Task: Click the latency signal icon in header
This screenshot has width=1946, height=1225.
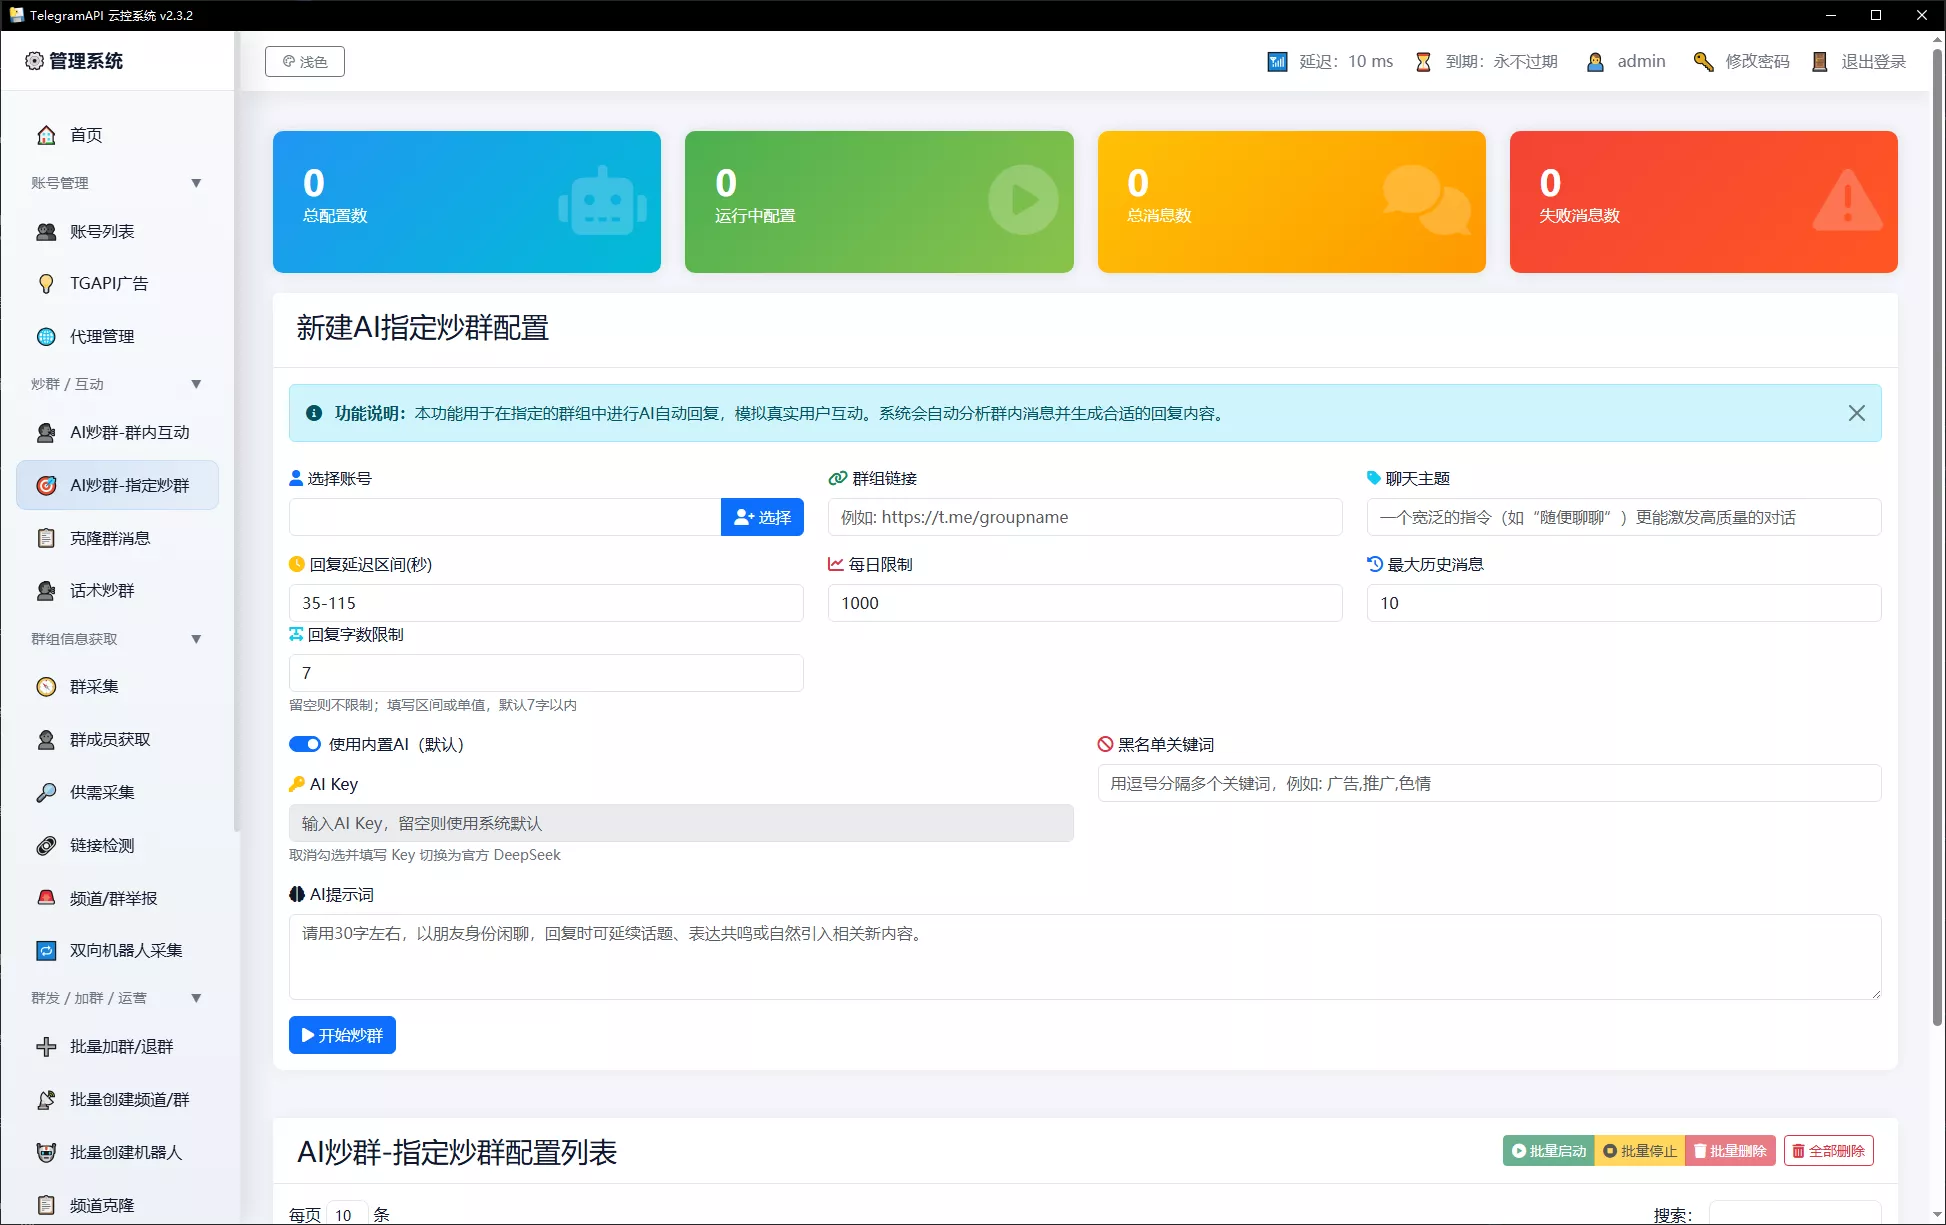Action: pos(1277,62)
